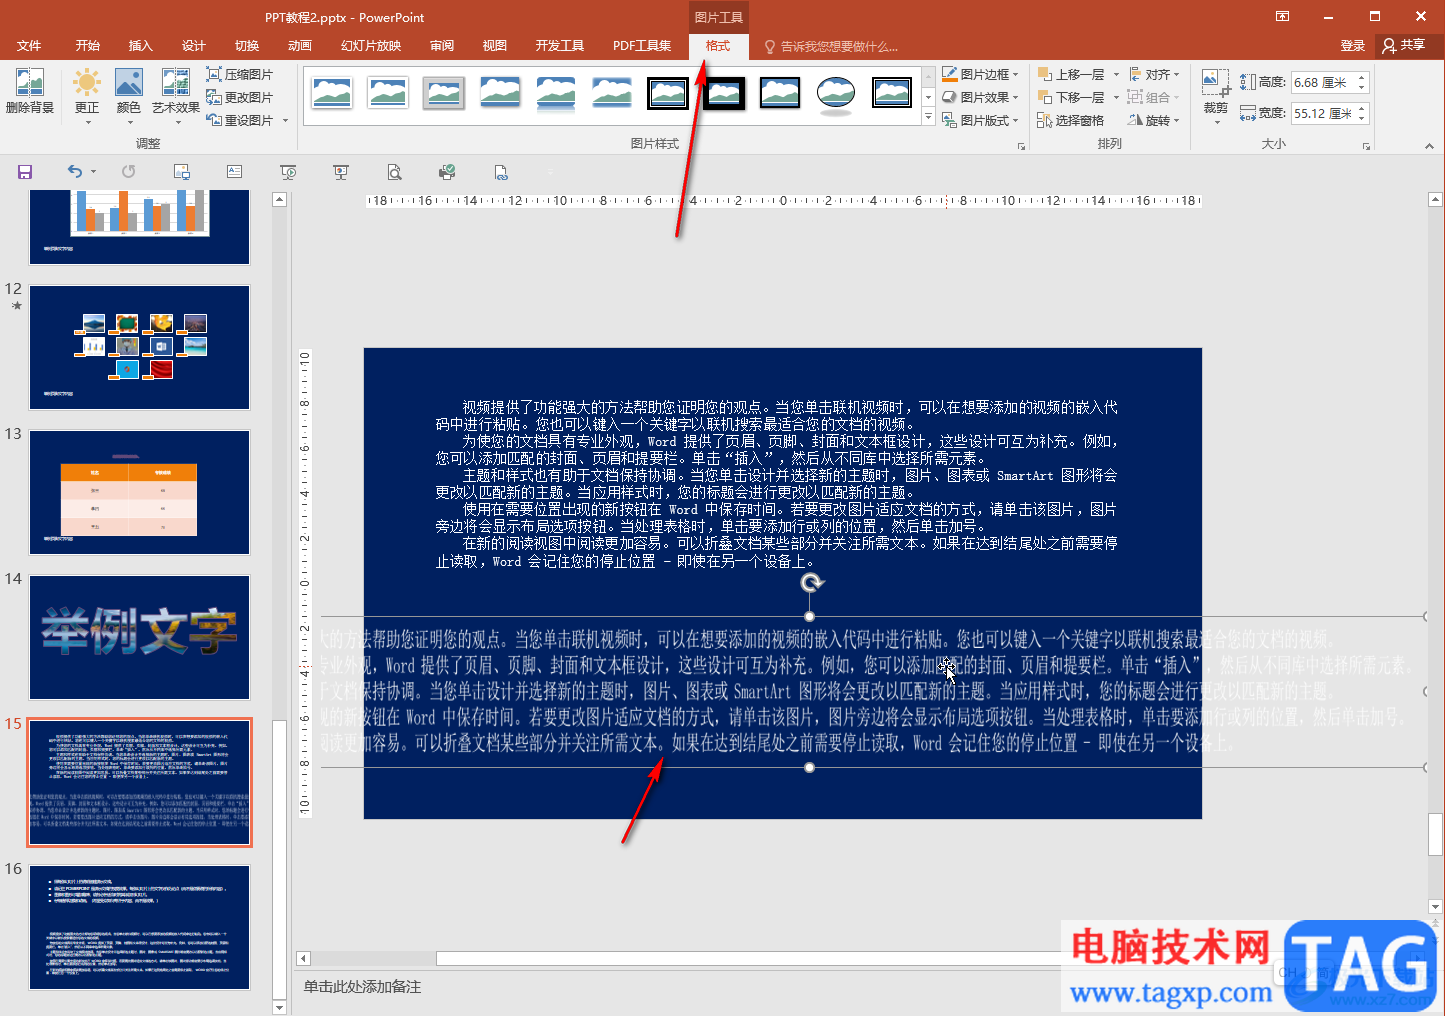Apply the last compound black frame style
Screen dimensions: 1445x1016
tap(891, 93)
